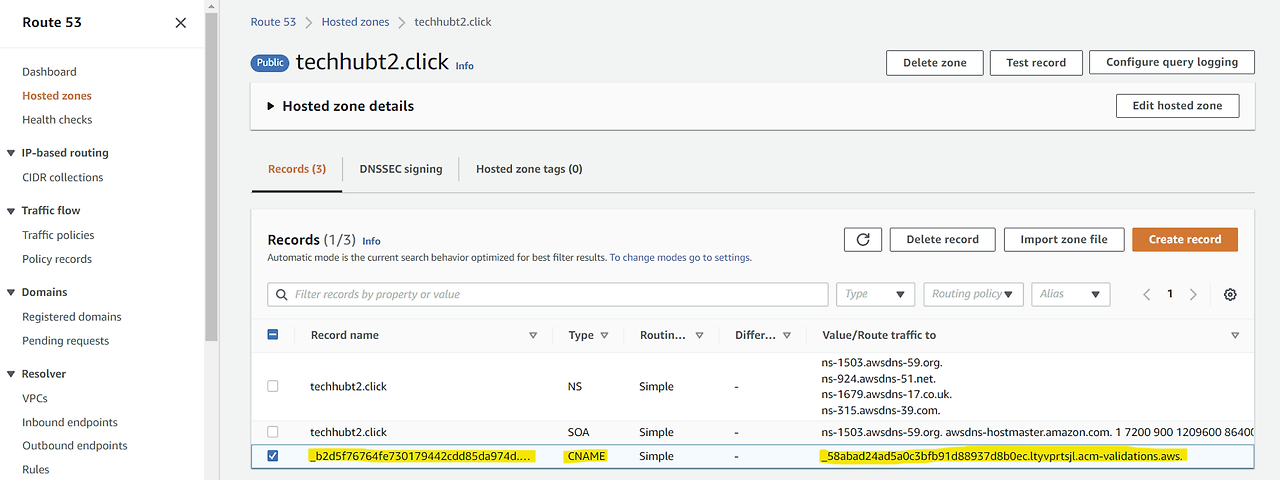Sort by Record name column arrow

tap(533, 336)
